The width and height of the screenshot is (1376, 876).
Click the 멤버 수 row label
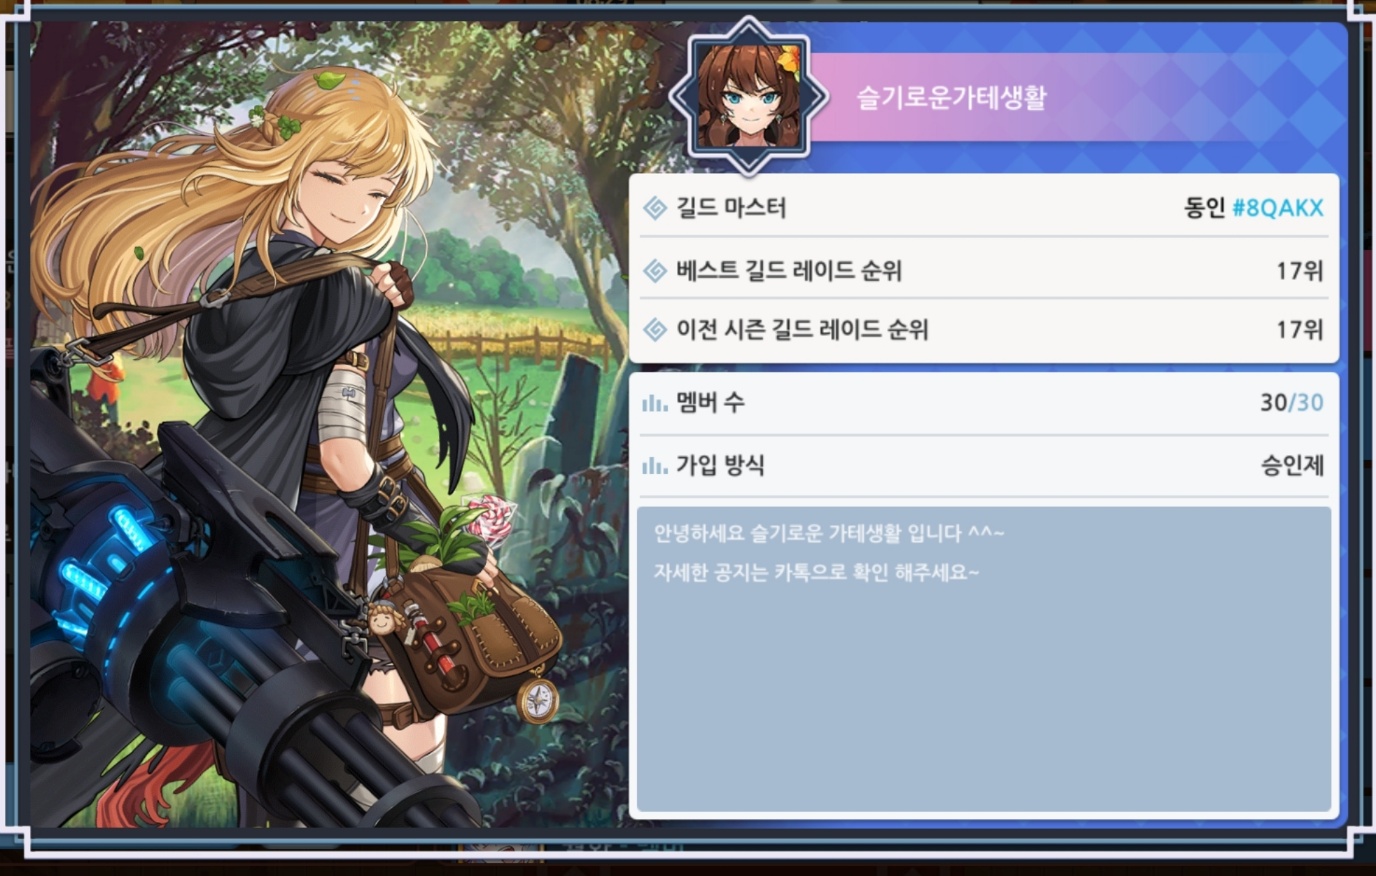pos(710,403)
